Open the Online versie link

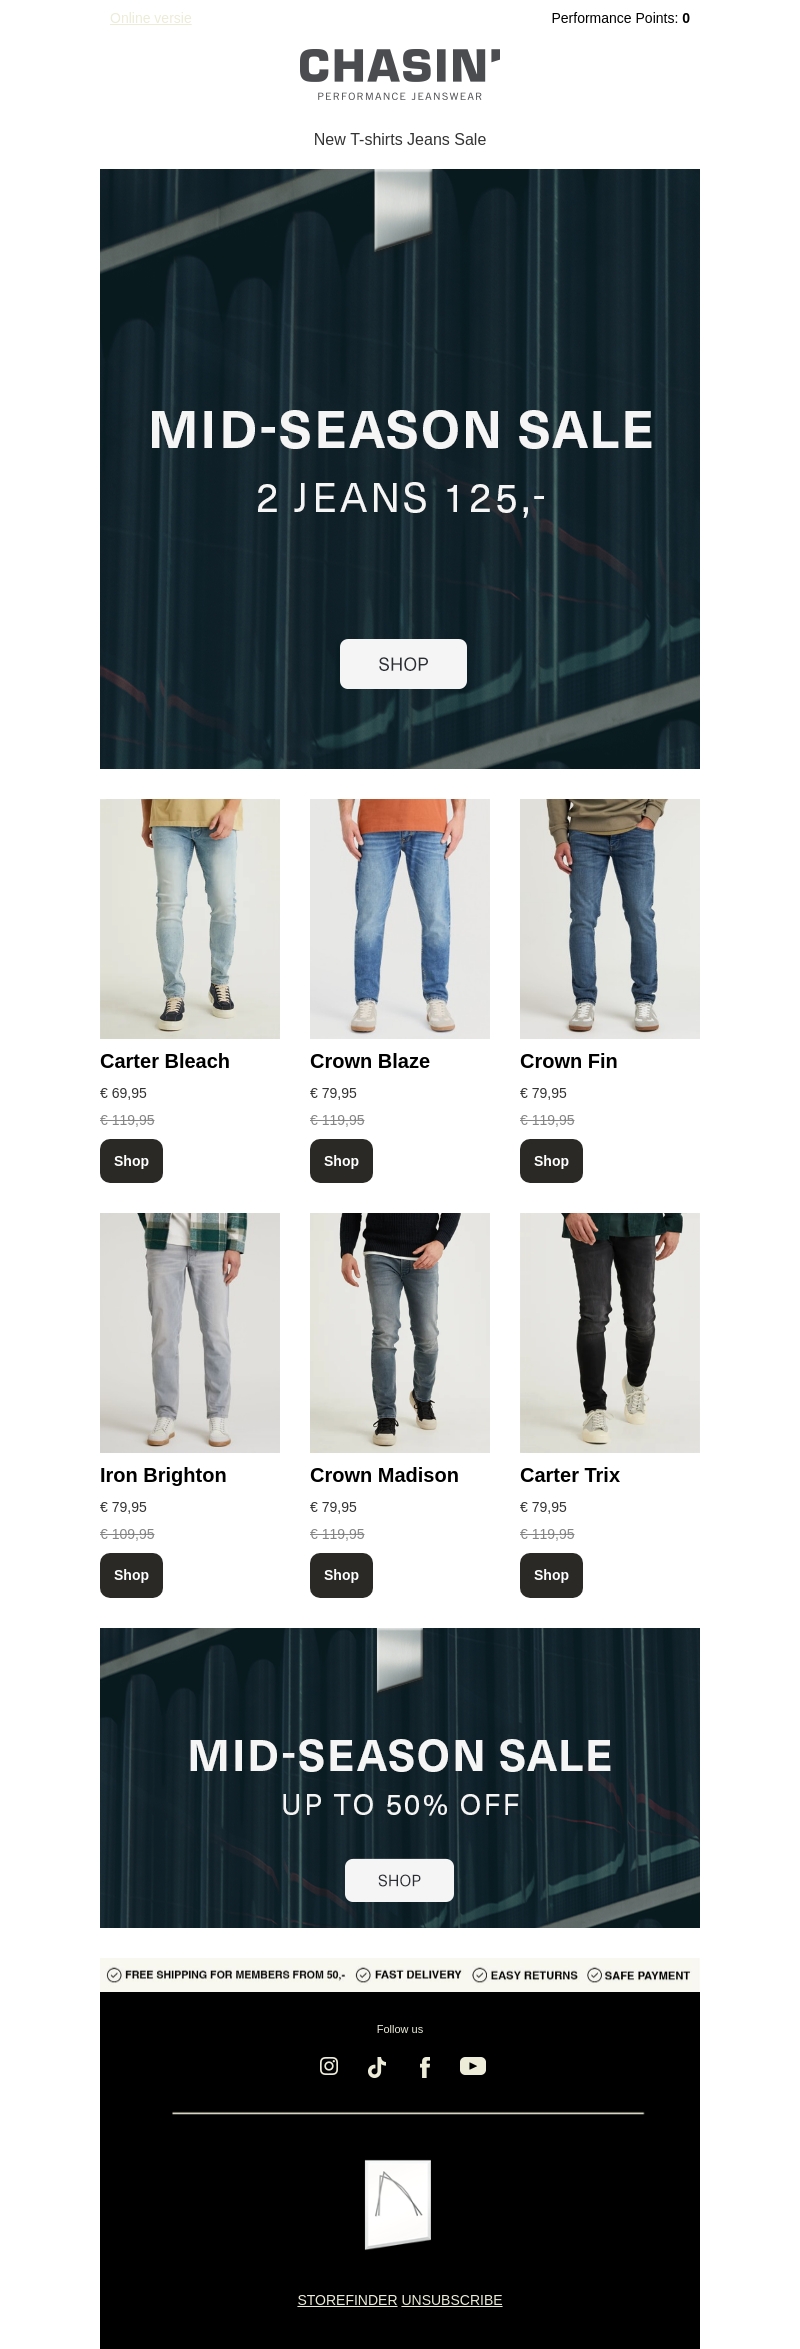point(151,18)
